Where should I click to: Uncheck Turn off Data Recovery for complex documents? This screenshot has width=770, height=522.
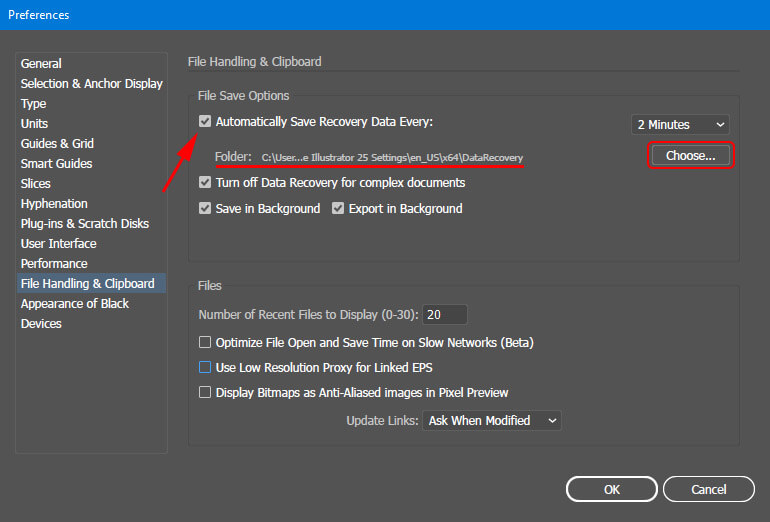tap(205, 183)
